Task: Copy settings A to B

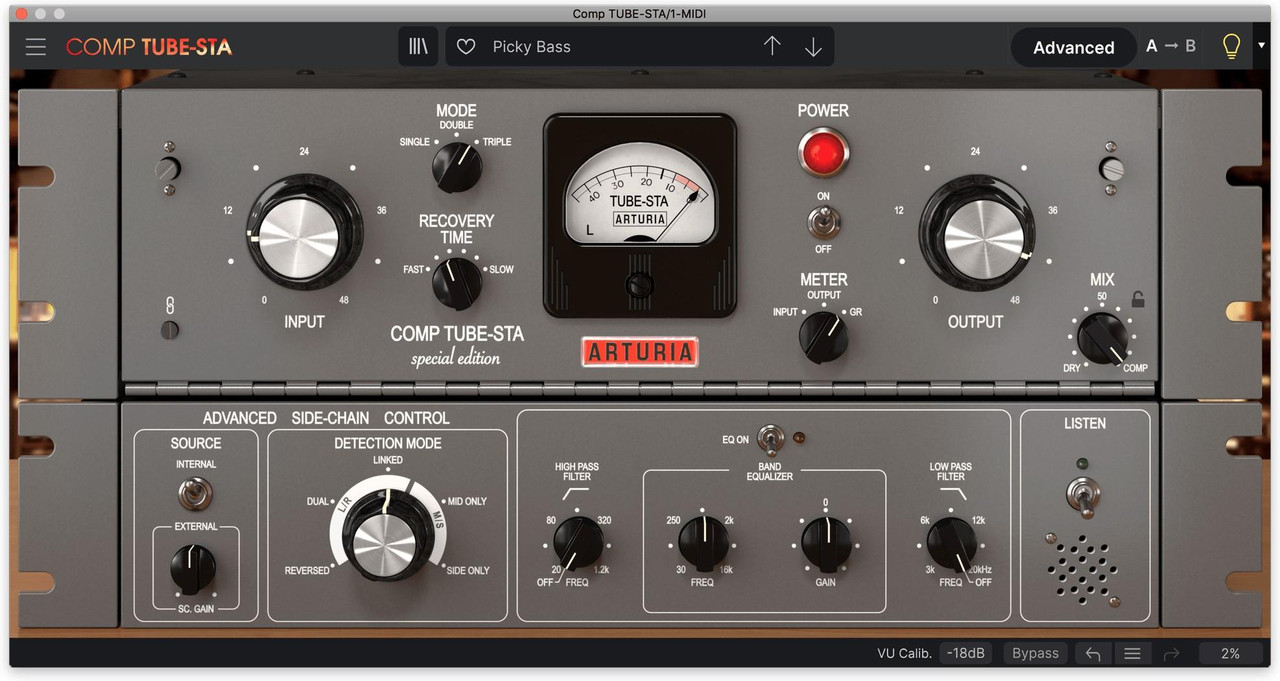Action: point(1171,46)
